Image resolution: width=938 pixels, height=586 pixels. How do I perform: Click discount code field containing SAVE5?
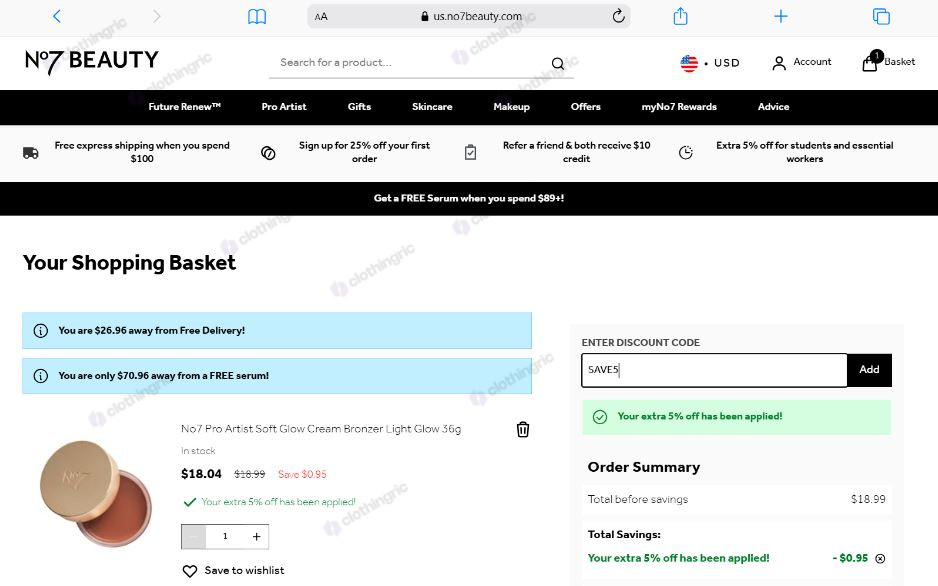point(714,370)
